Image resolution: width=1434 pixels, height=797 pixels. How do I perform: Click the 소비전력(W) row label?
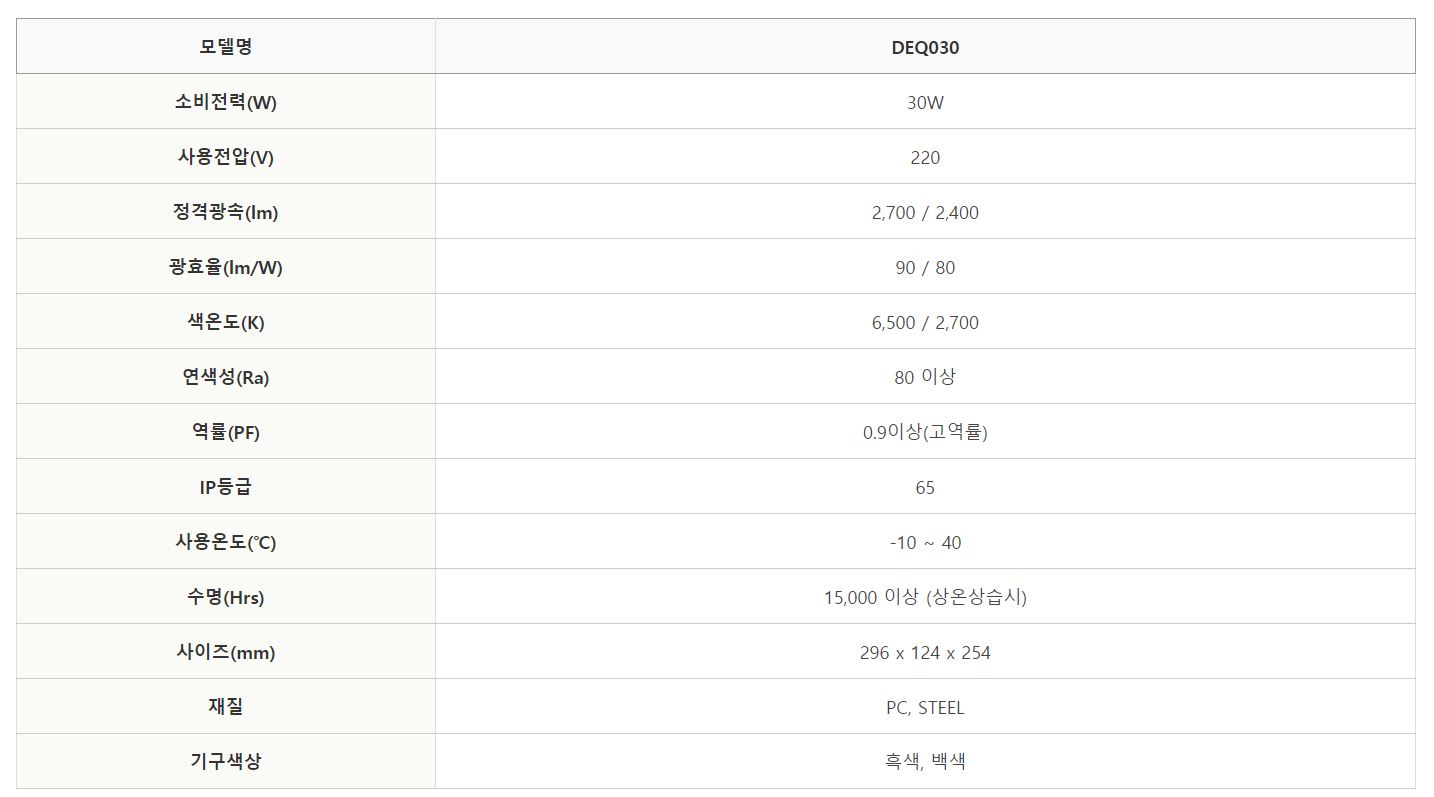[x=226, y=102]
